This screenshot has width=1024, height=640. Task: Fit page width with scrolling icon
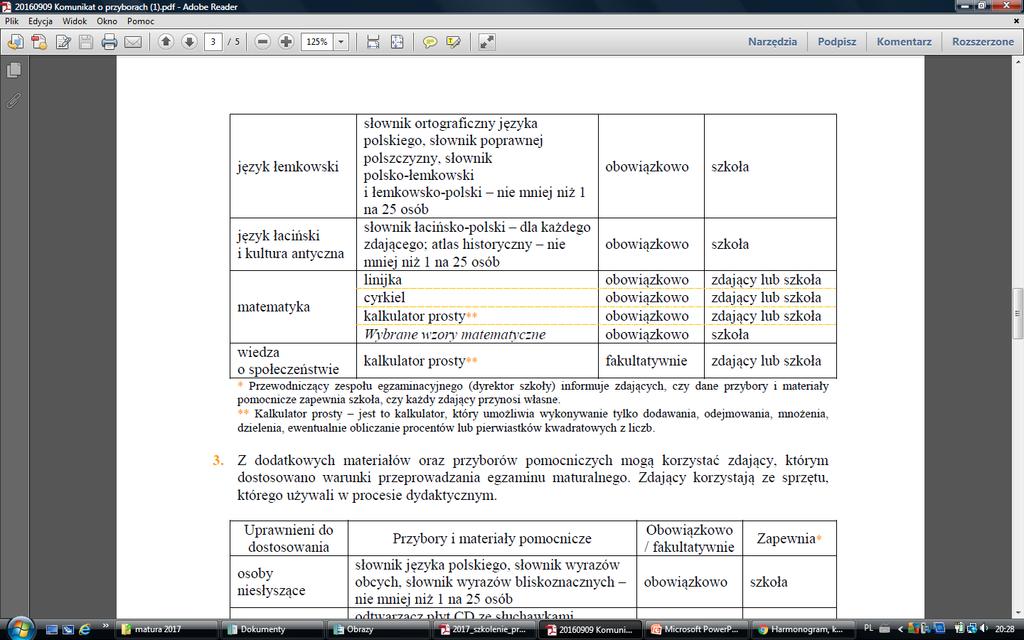click(x=374, y=42)
